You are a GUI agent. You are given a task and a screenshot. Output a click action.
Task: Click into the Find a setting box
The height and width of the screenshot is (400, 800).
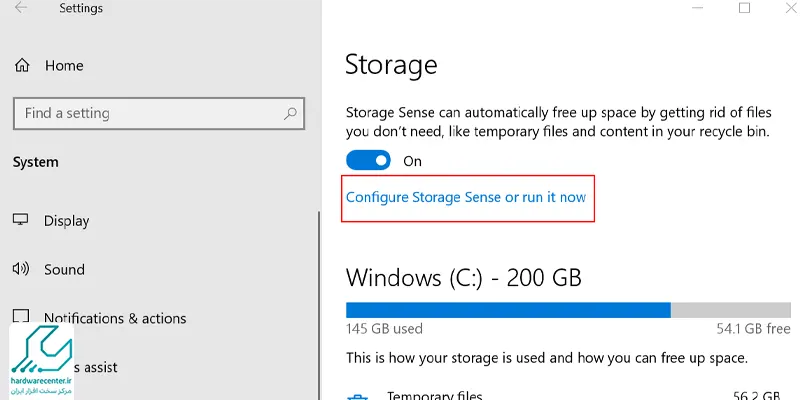159,113
